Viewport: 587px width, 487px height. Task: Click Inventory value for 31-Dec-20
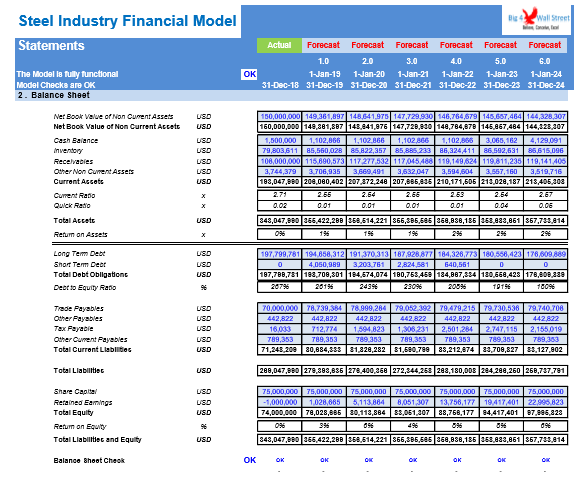click(x=368, y=150)
